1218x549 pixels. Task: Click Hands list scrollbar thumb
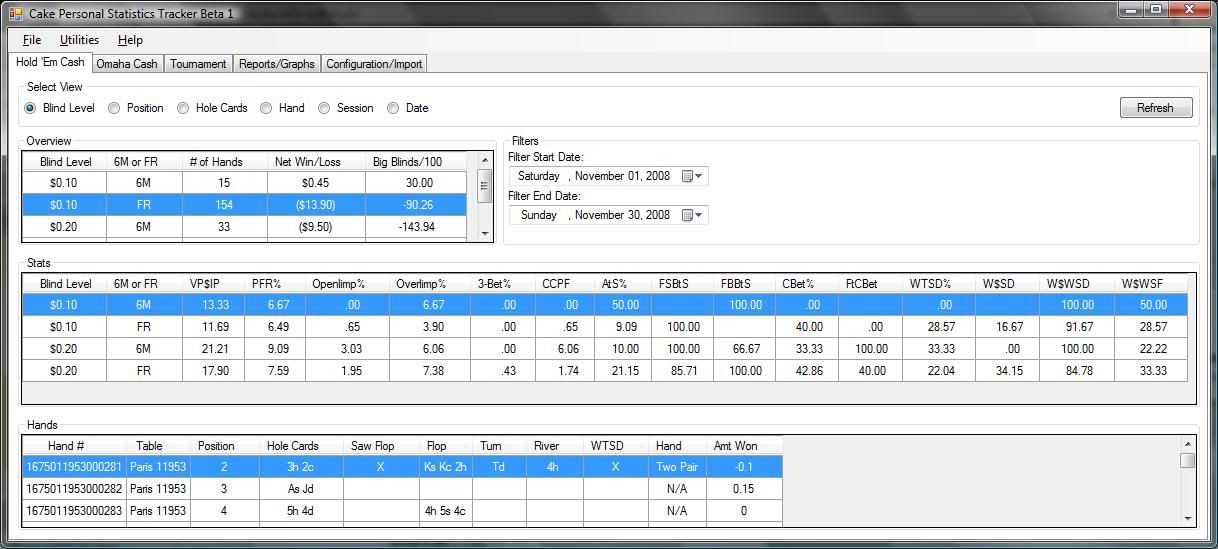click(x=1188, y=461)
